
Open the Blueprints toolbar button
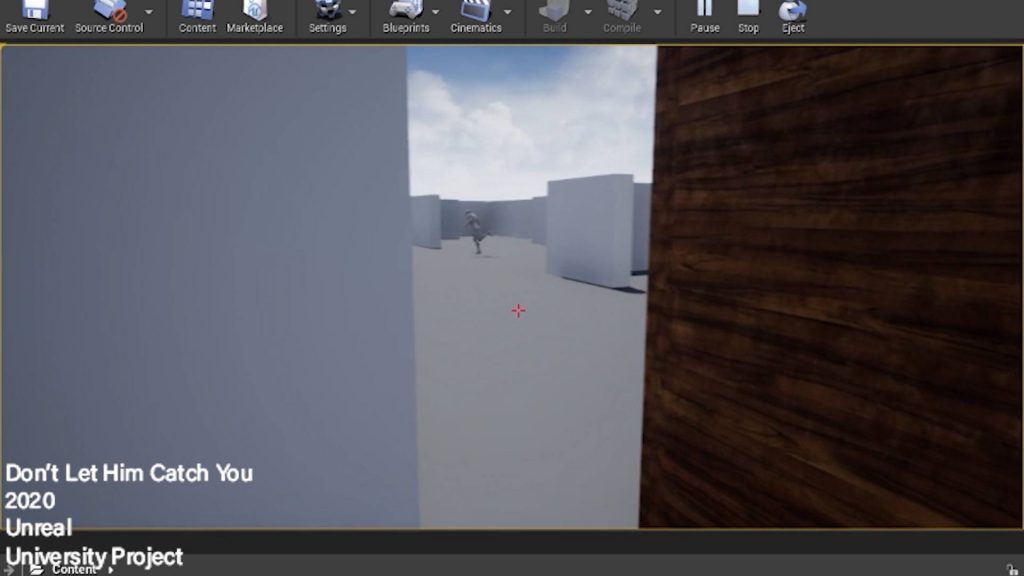pos(406,18)
